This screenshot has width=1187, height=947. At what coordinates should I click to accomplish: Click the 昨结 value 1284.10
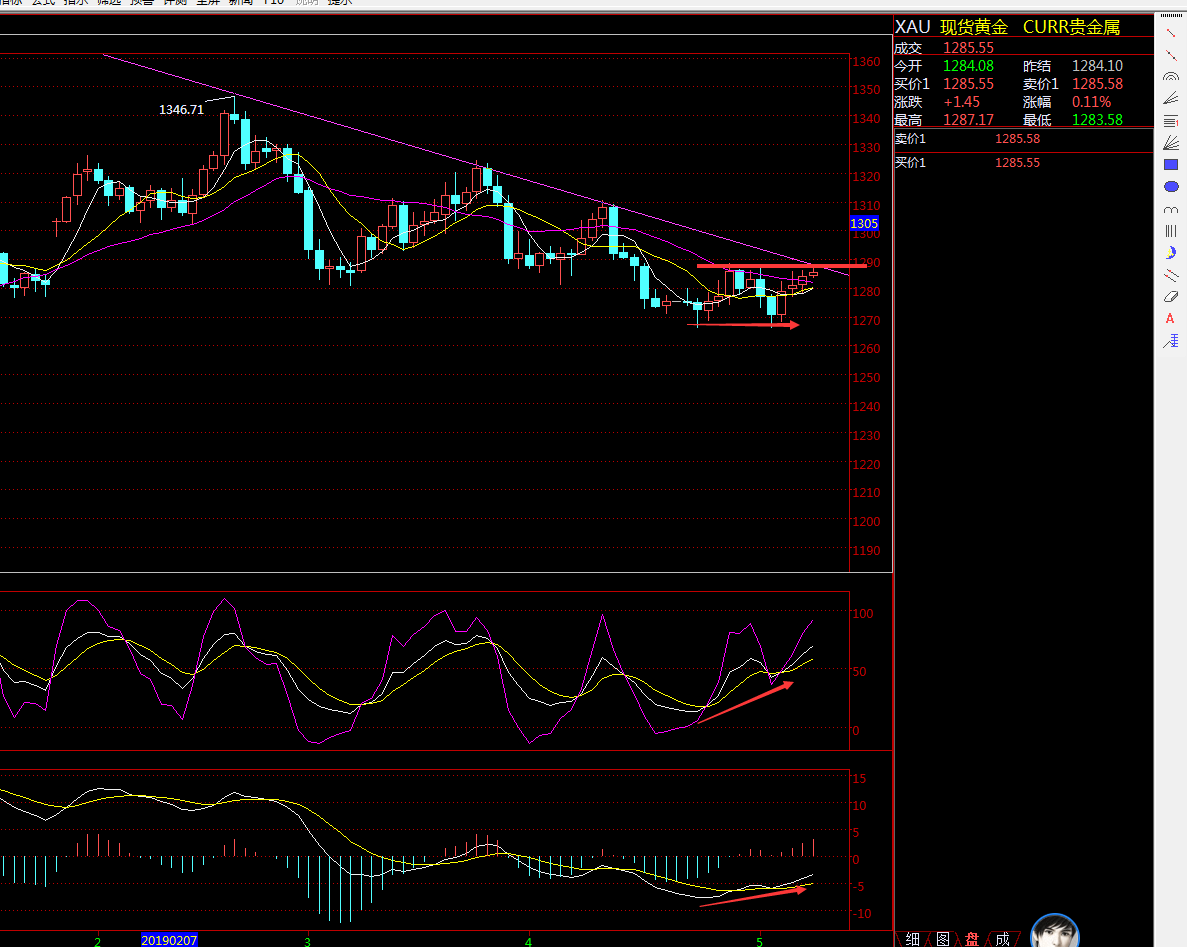point(1097,66)
